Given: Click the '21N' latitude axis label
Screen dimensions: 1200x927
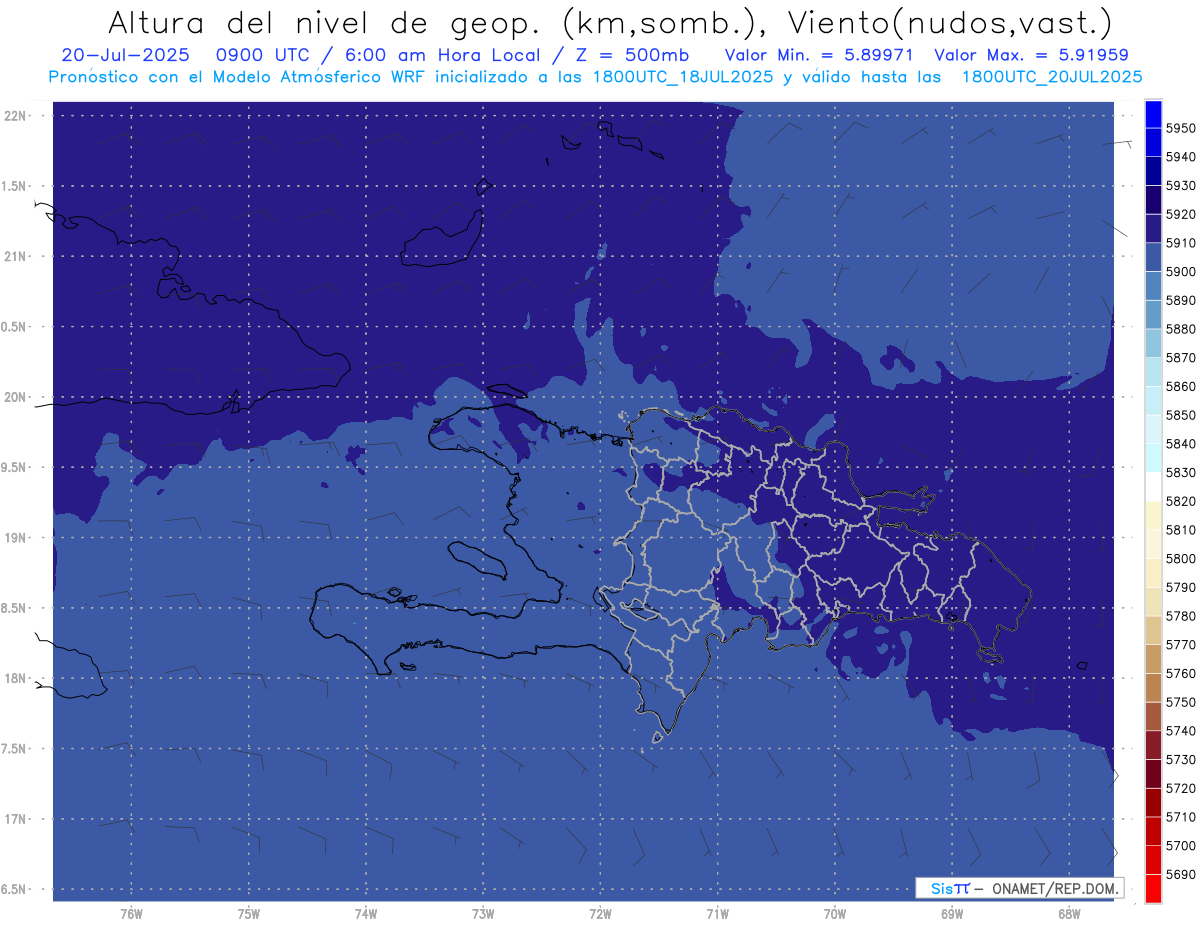Looking at the screenshot, I should click(x=14, y=257).
